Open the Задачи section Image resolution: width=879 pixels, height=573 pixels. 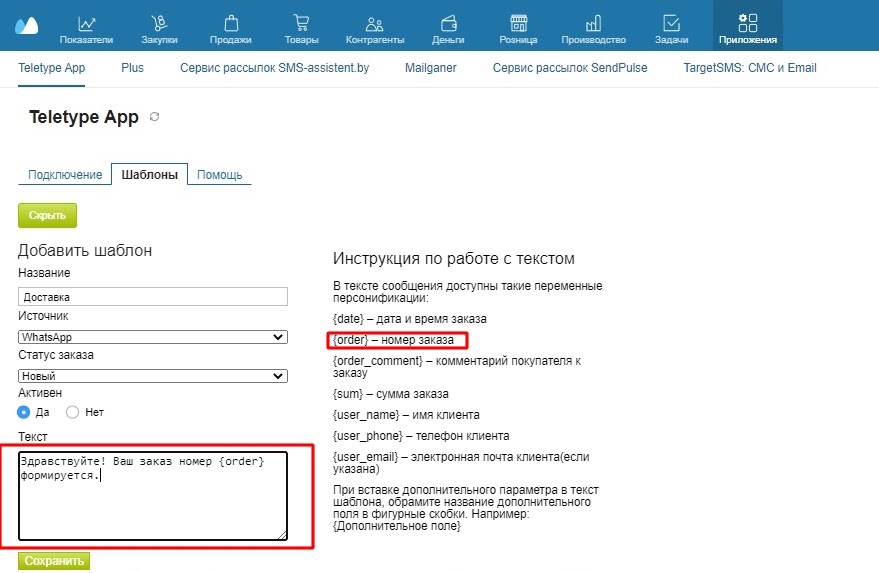point(671,30)
